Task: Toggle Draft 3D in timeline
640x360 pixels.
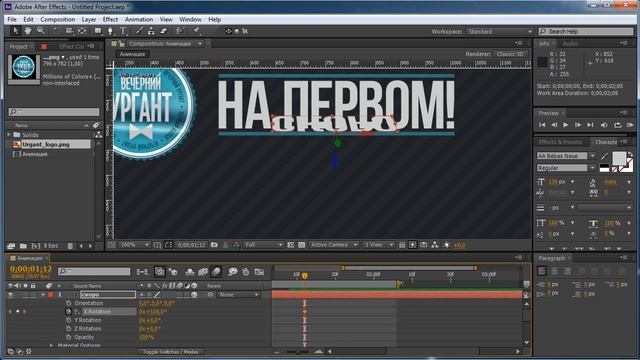Action: point(173,272)
